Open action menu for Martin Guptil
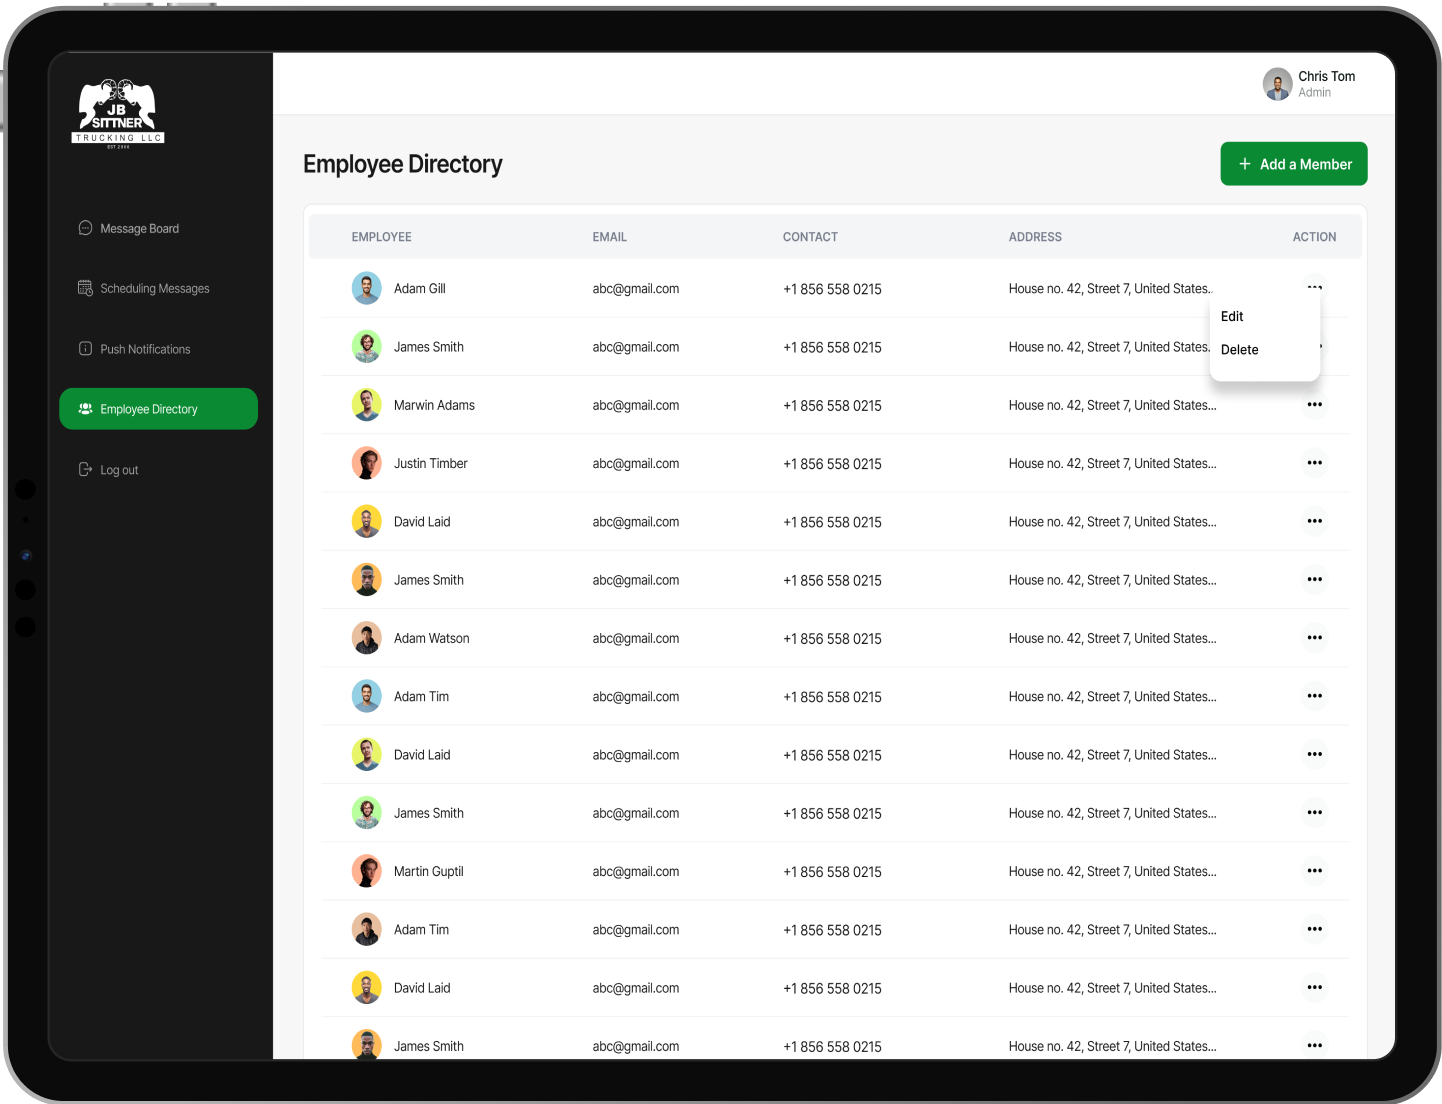1442x1104 pixels. (x=1314, y=871)
